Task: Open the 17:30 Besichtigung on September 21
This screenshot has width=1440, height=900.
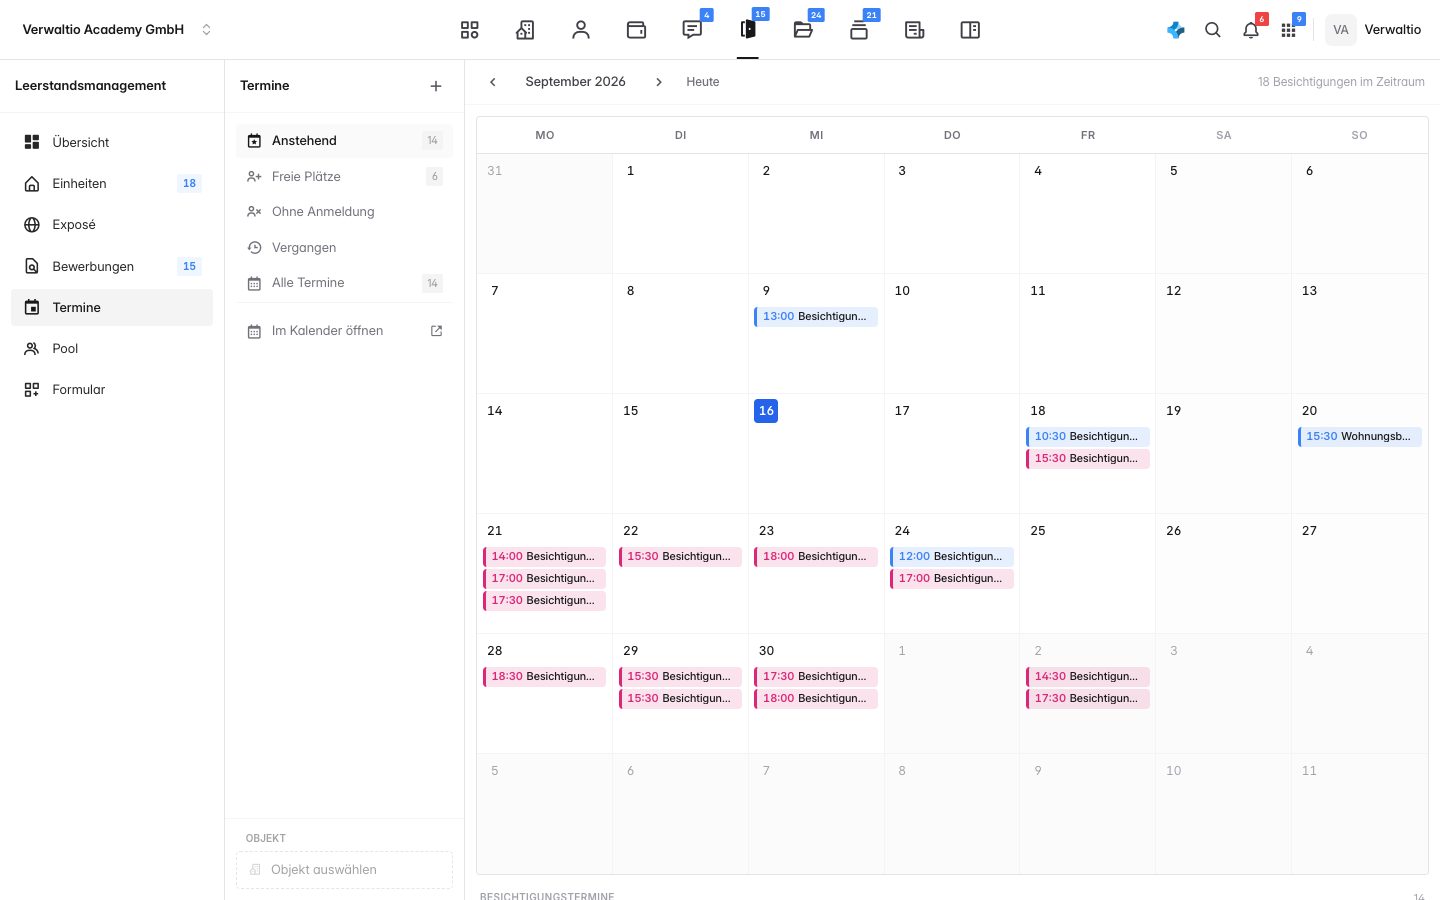Action: (x=544, y=601)
